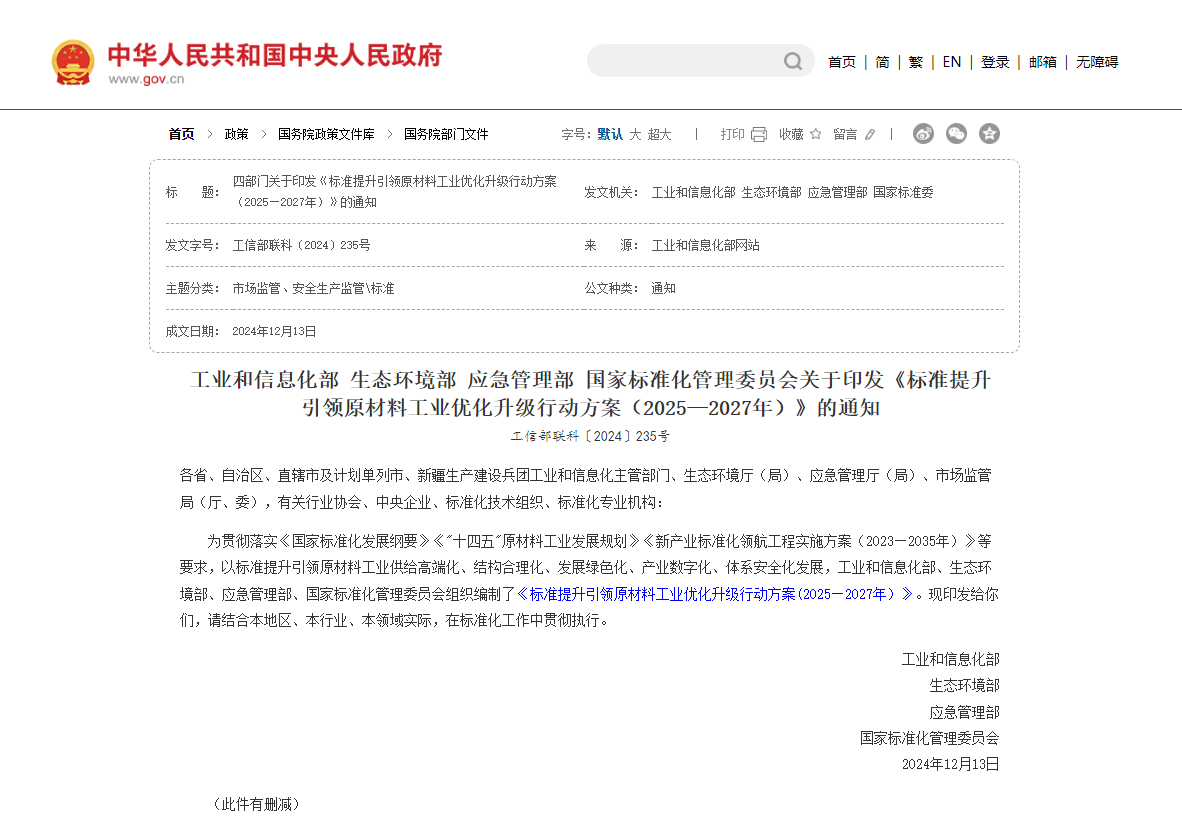This screenshot has height=817, width=1182.
Task: Select 默认 font size
Action: (x=610, y=134)
